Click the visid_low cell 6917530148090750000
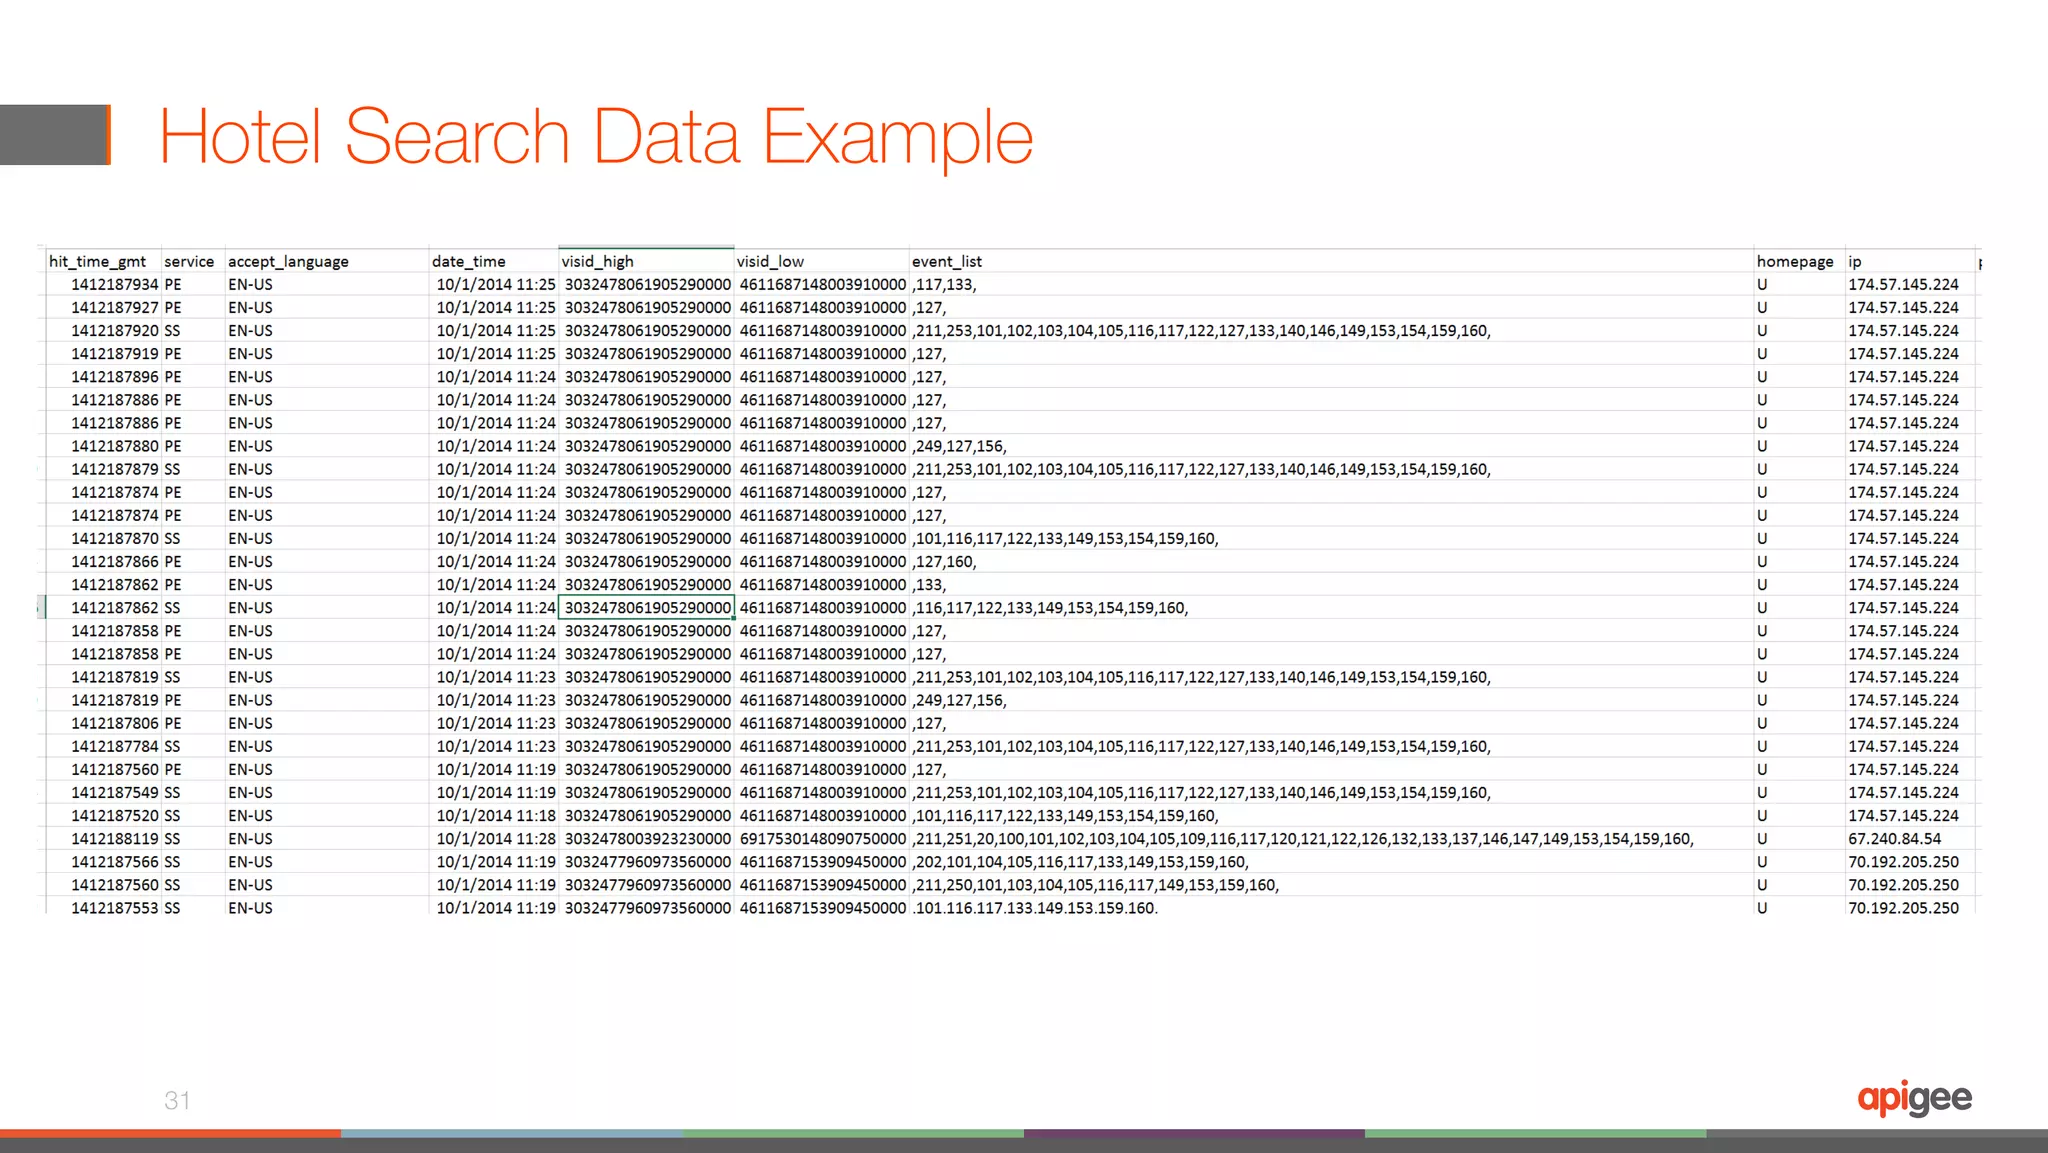The image size is (2048, 1153). pyautogui.click(x=821, y=838)
